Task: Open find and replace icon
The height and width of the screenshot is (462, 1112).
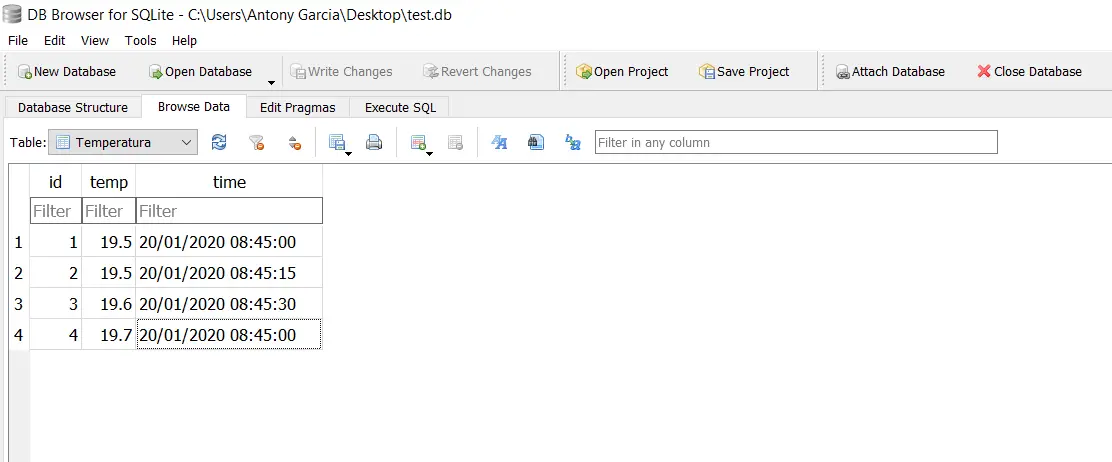Action: coord(573,143)
